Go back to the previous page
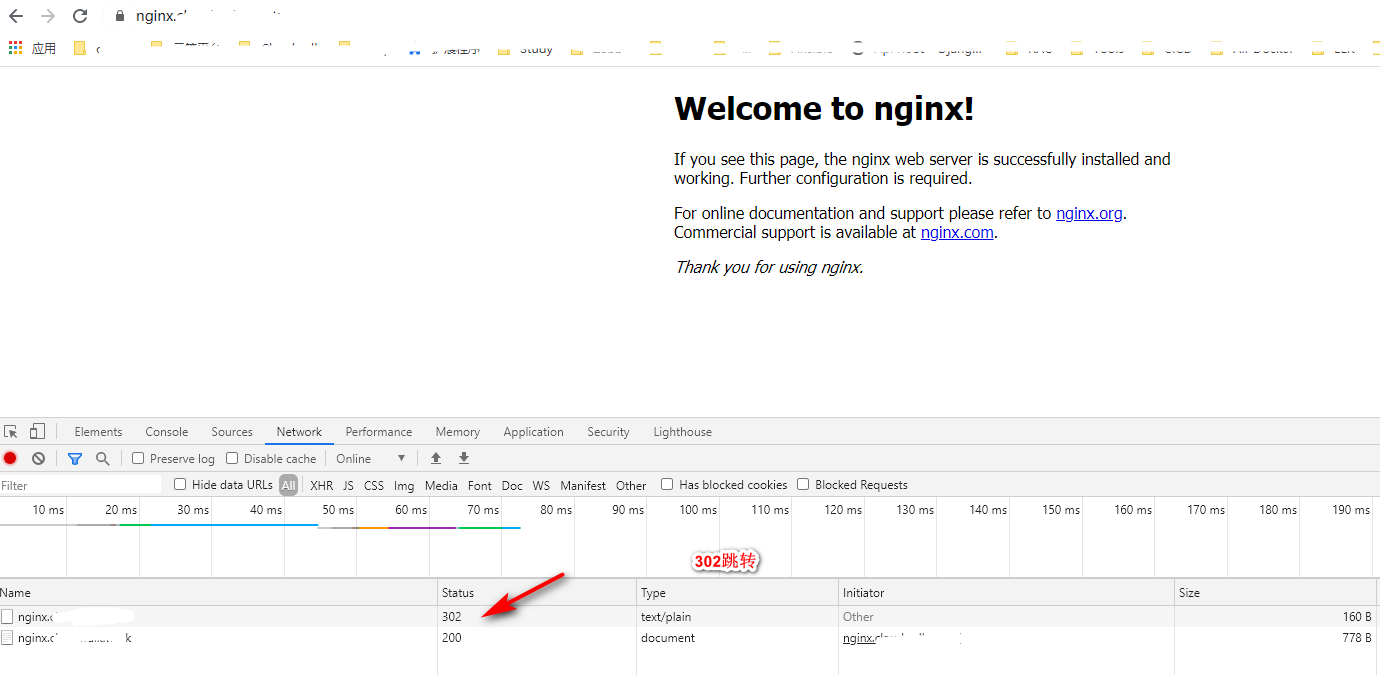Screen dimensions: 1380x675 (x=16, y=16)
